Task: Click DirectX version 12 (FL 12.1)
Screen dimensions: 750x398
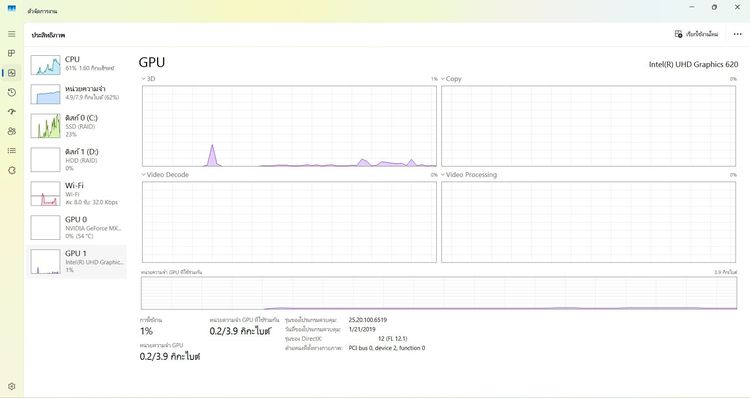Action: point(393,339)
